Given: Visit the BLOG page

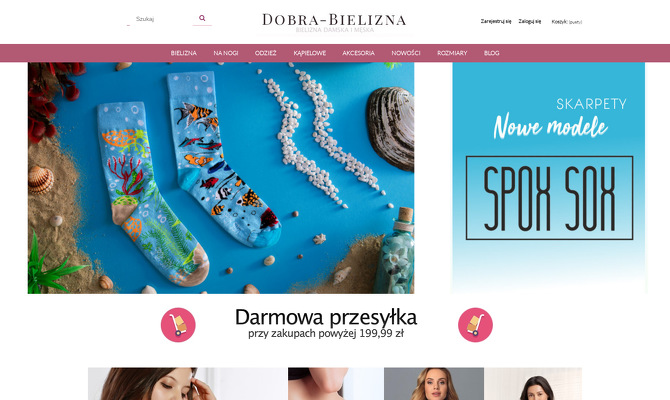Looking at the screenshot, I should [x=491, y=53].
